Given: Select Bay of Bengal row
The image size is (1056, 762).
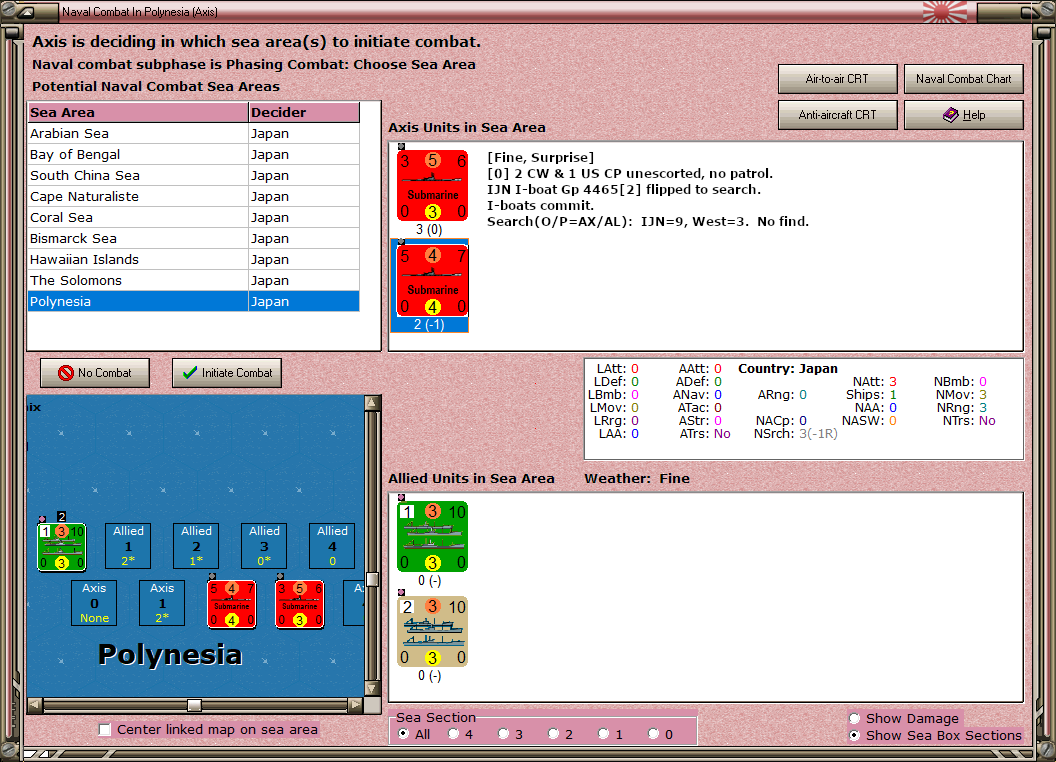Looking at the screenshot, I should pos(193,154).
